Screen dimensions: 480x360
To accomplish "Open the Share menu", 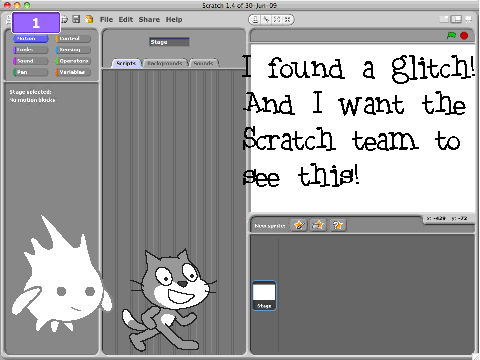I will 149,19.
